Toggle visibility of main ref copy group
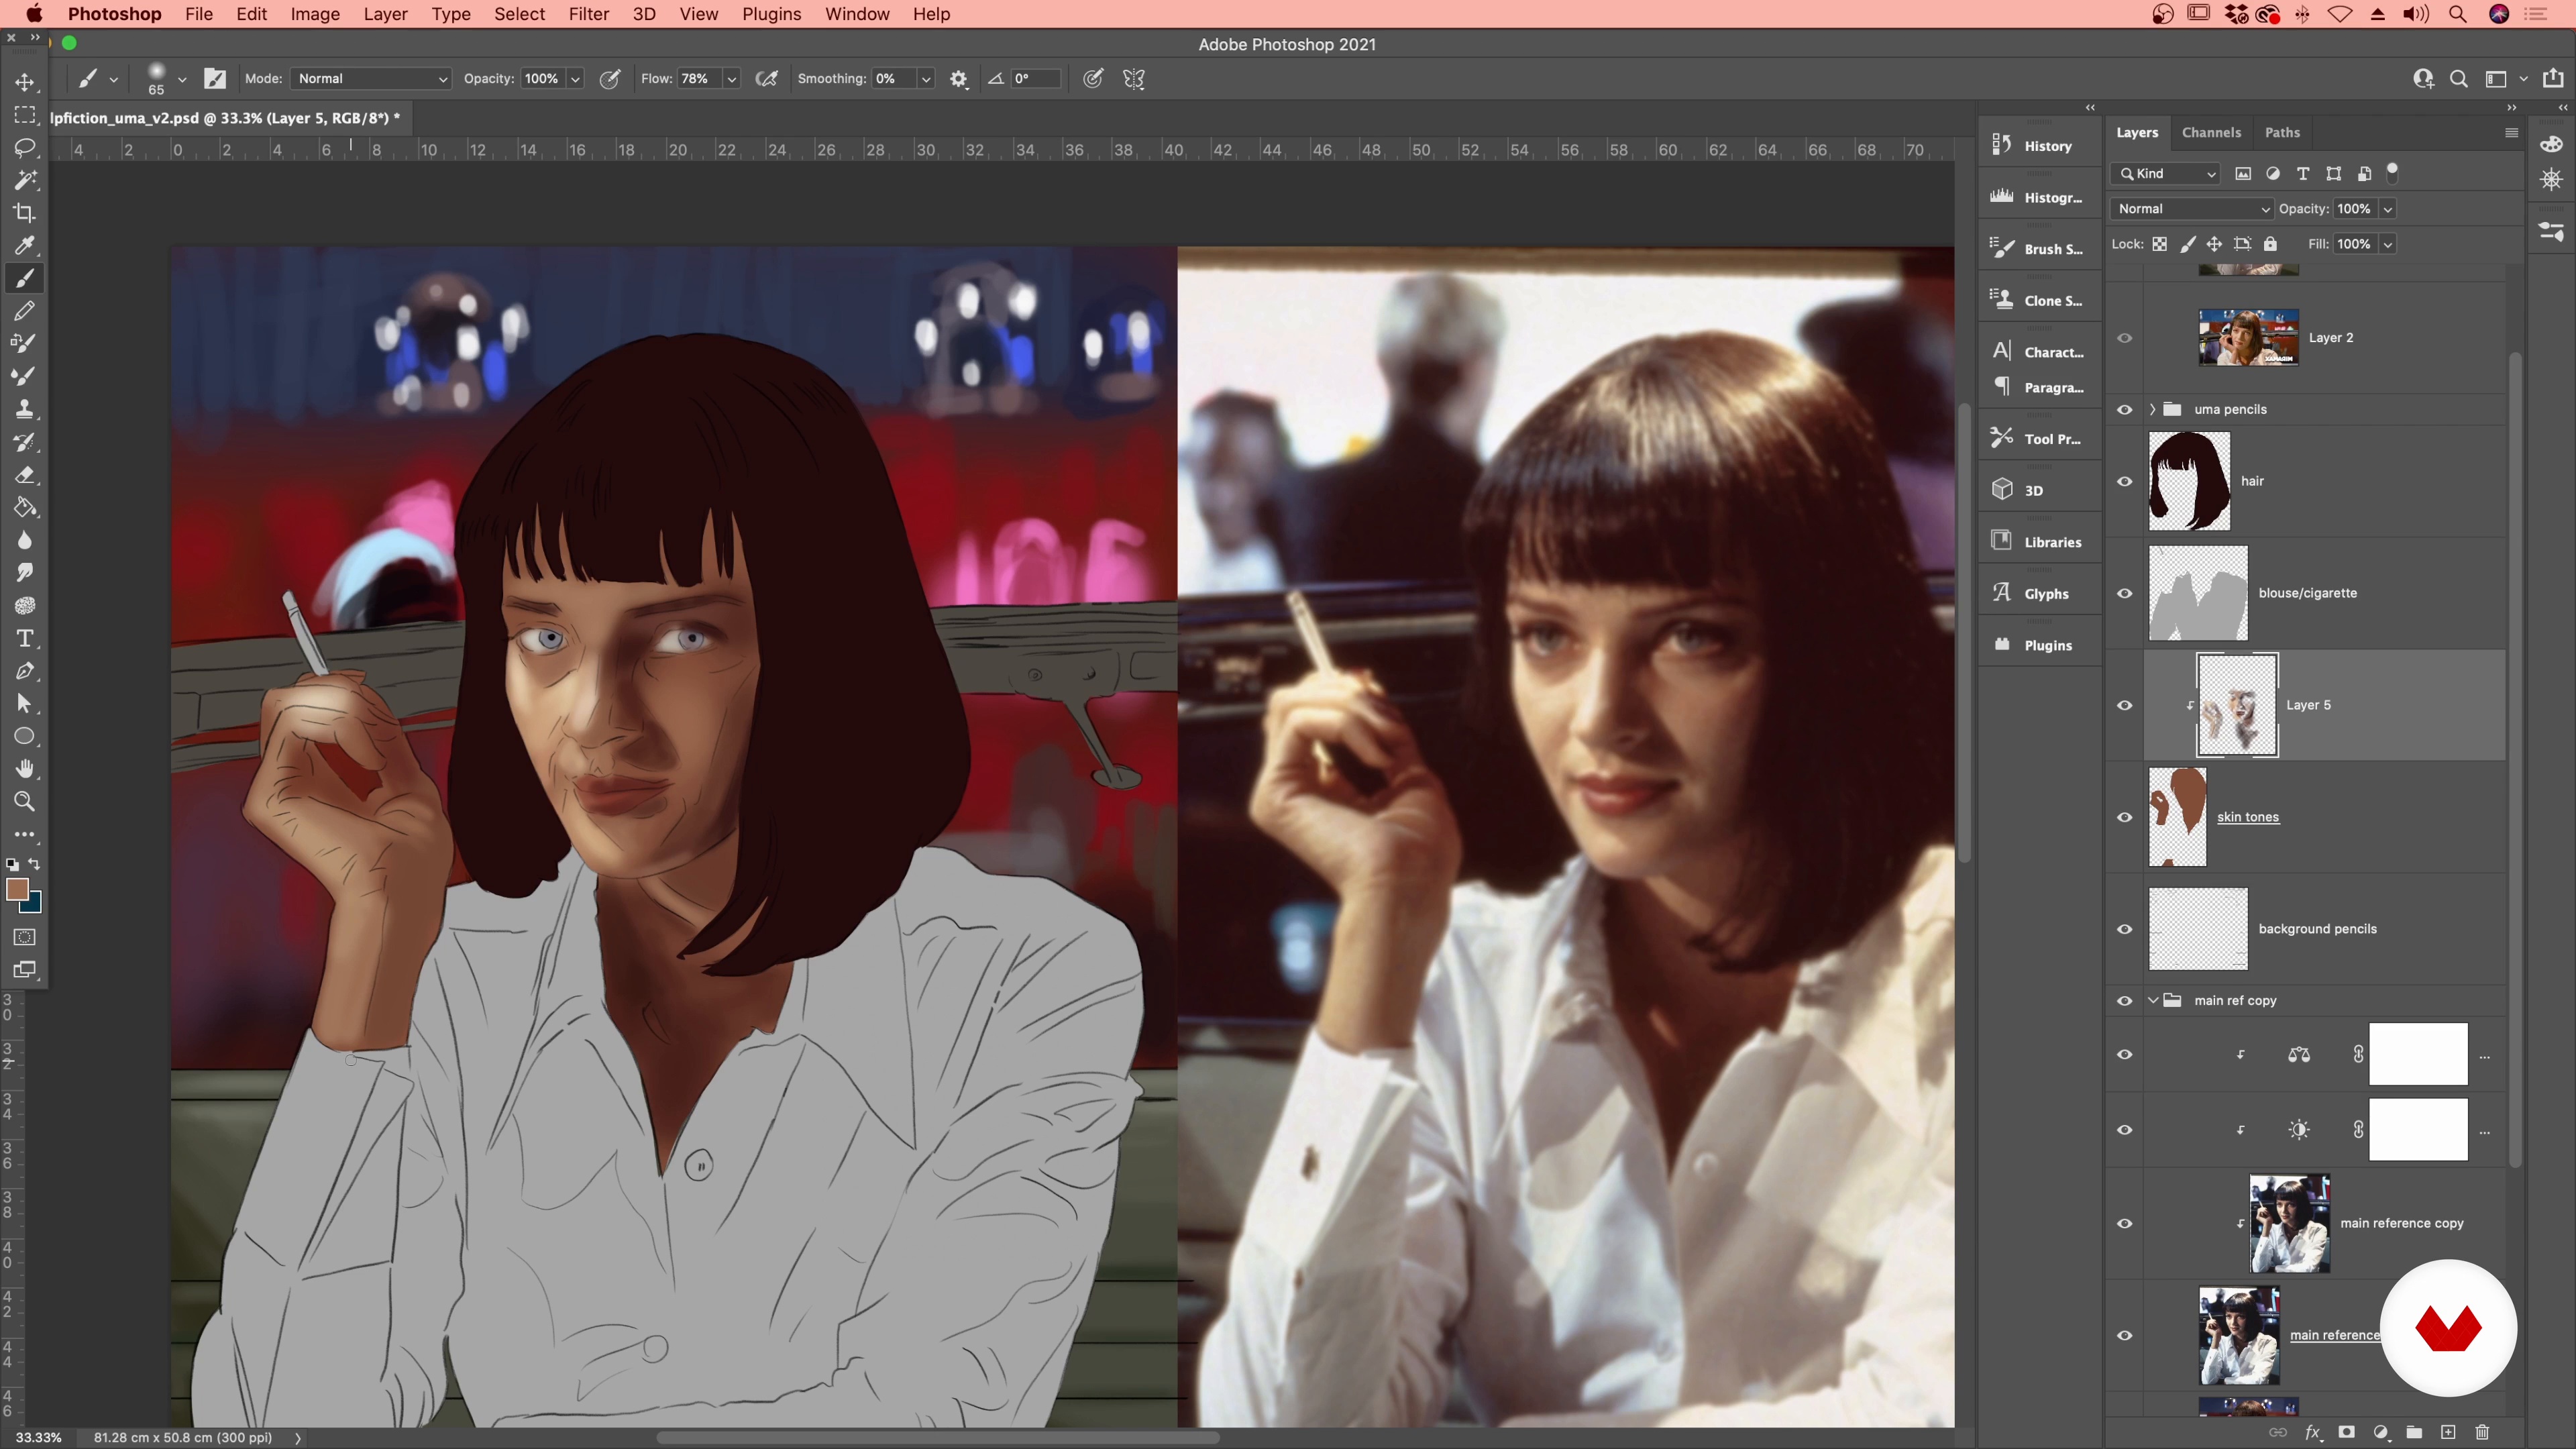 (2125, 1001)
